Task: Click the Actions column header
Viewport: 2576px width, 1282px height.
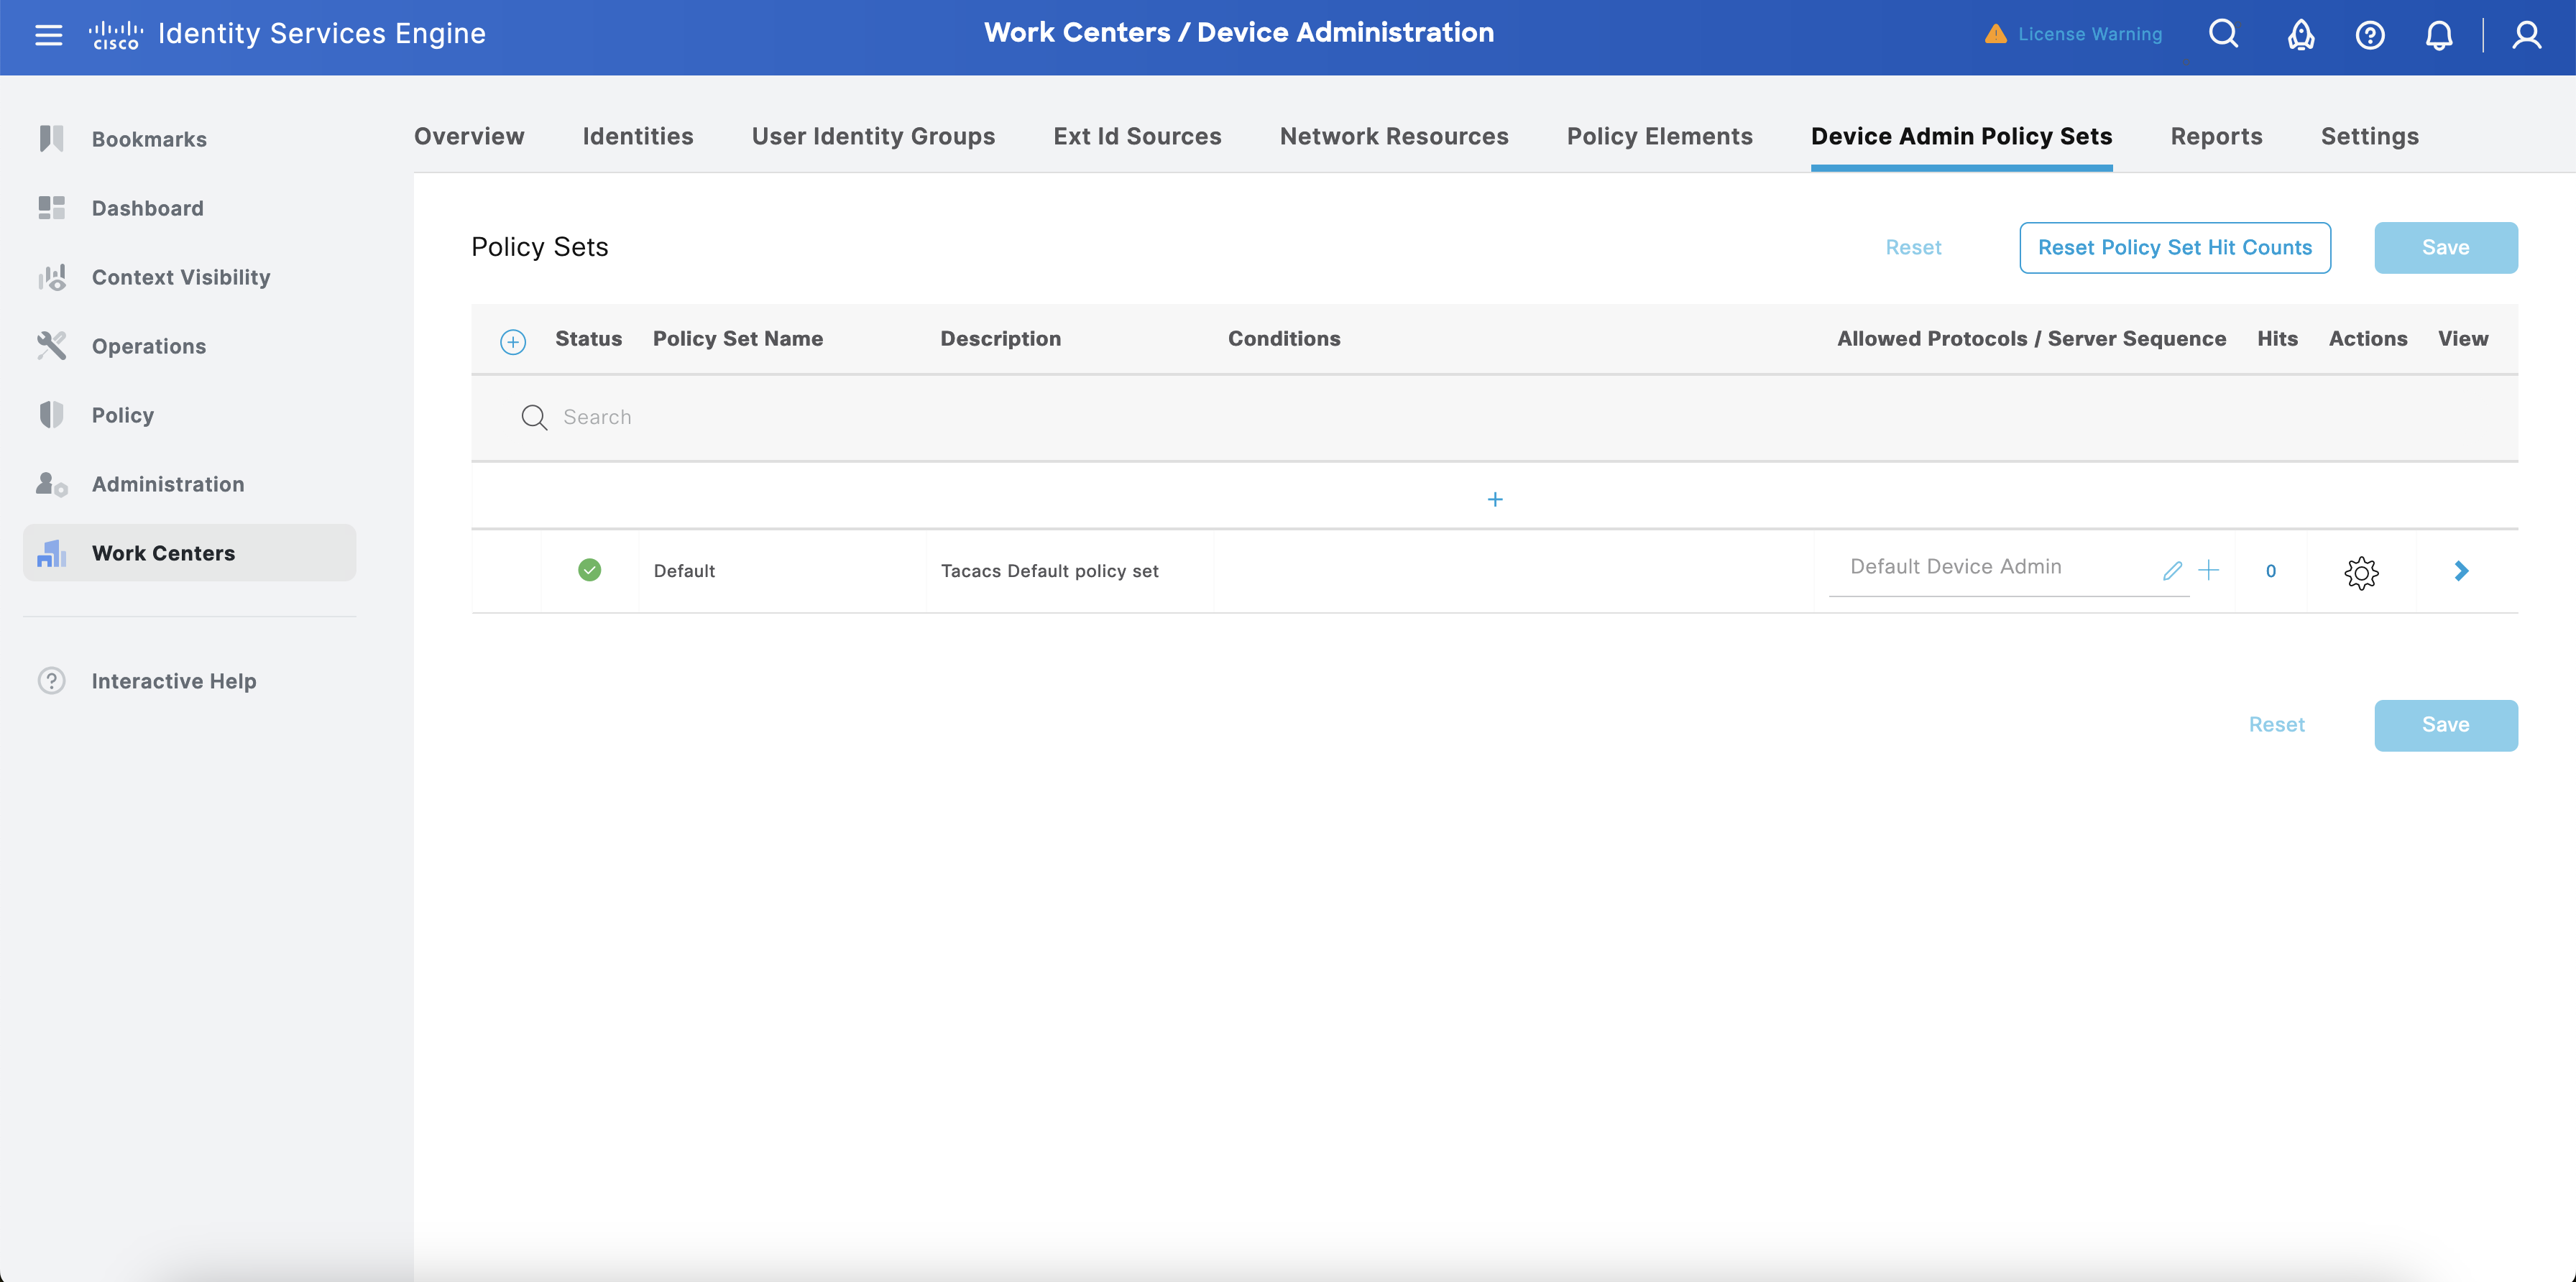Action: (2368, 339)
